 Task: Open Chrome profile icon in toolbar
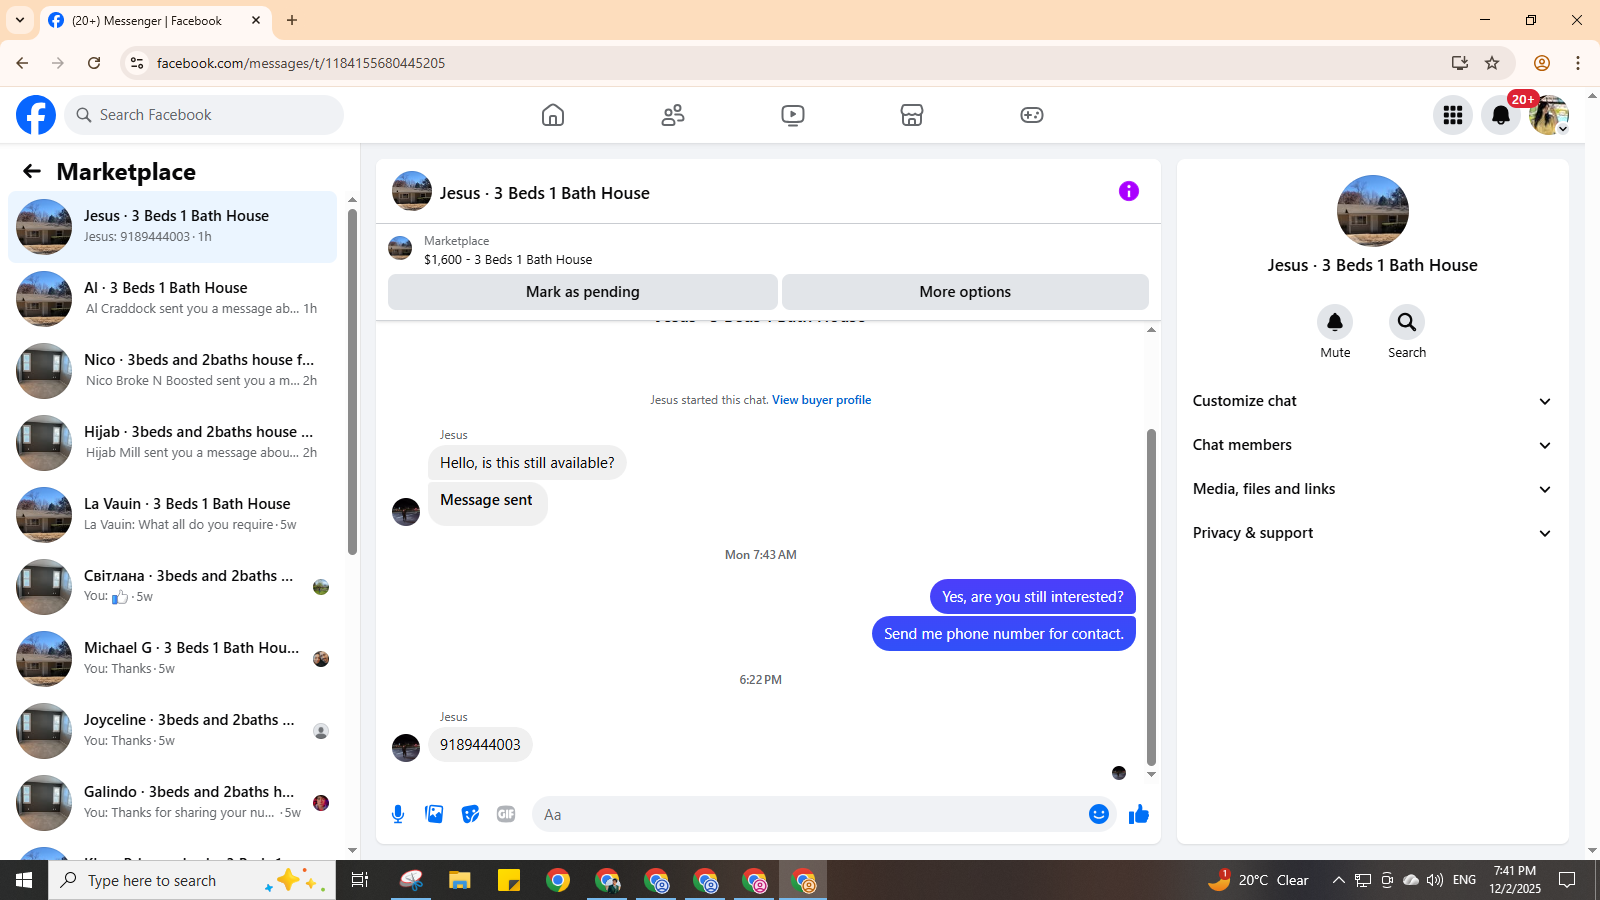click(1542, 63)
